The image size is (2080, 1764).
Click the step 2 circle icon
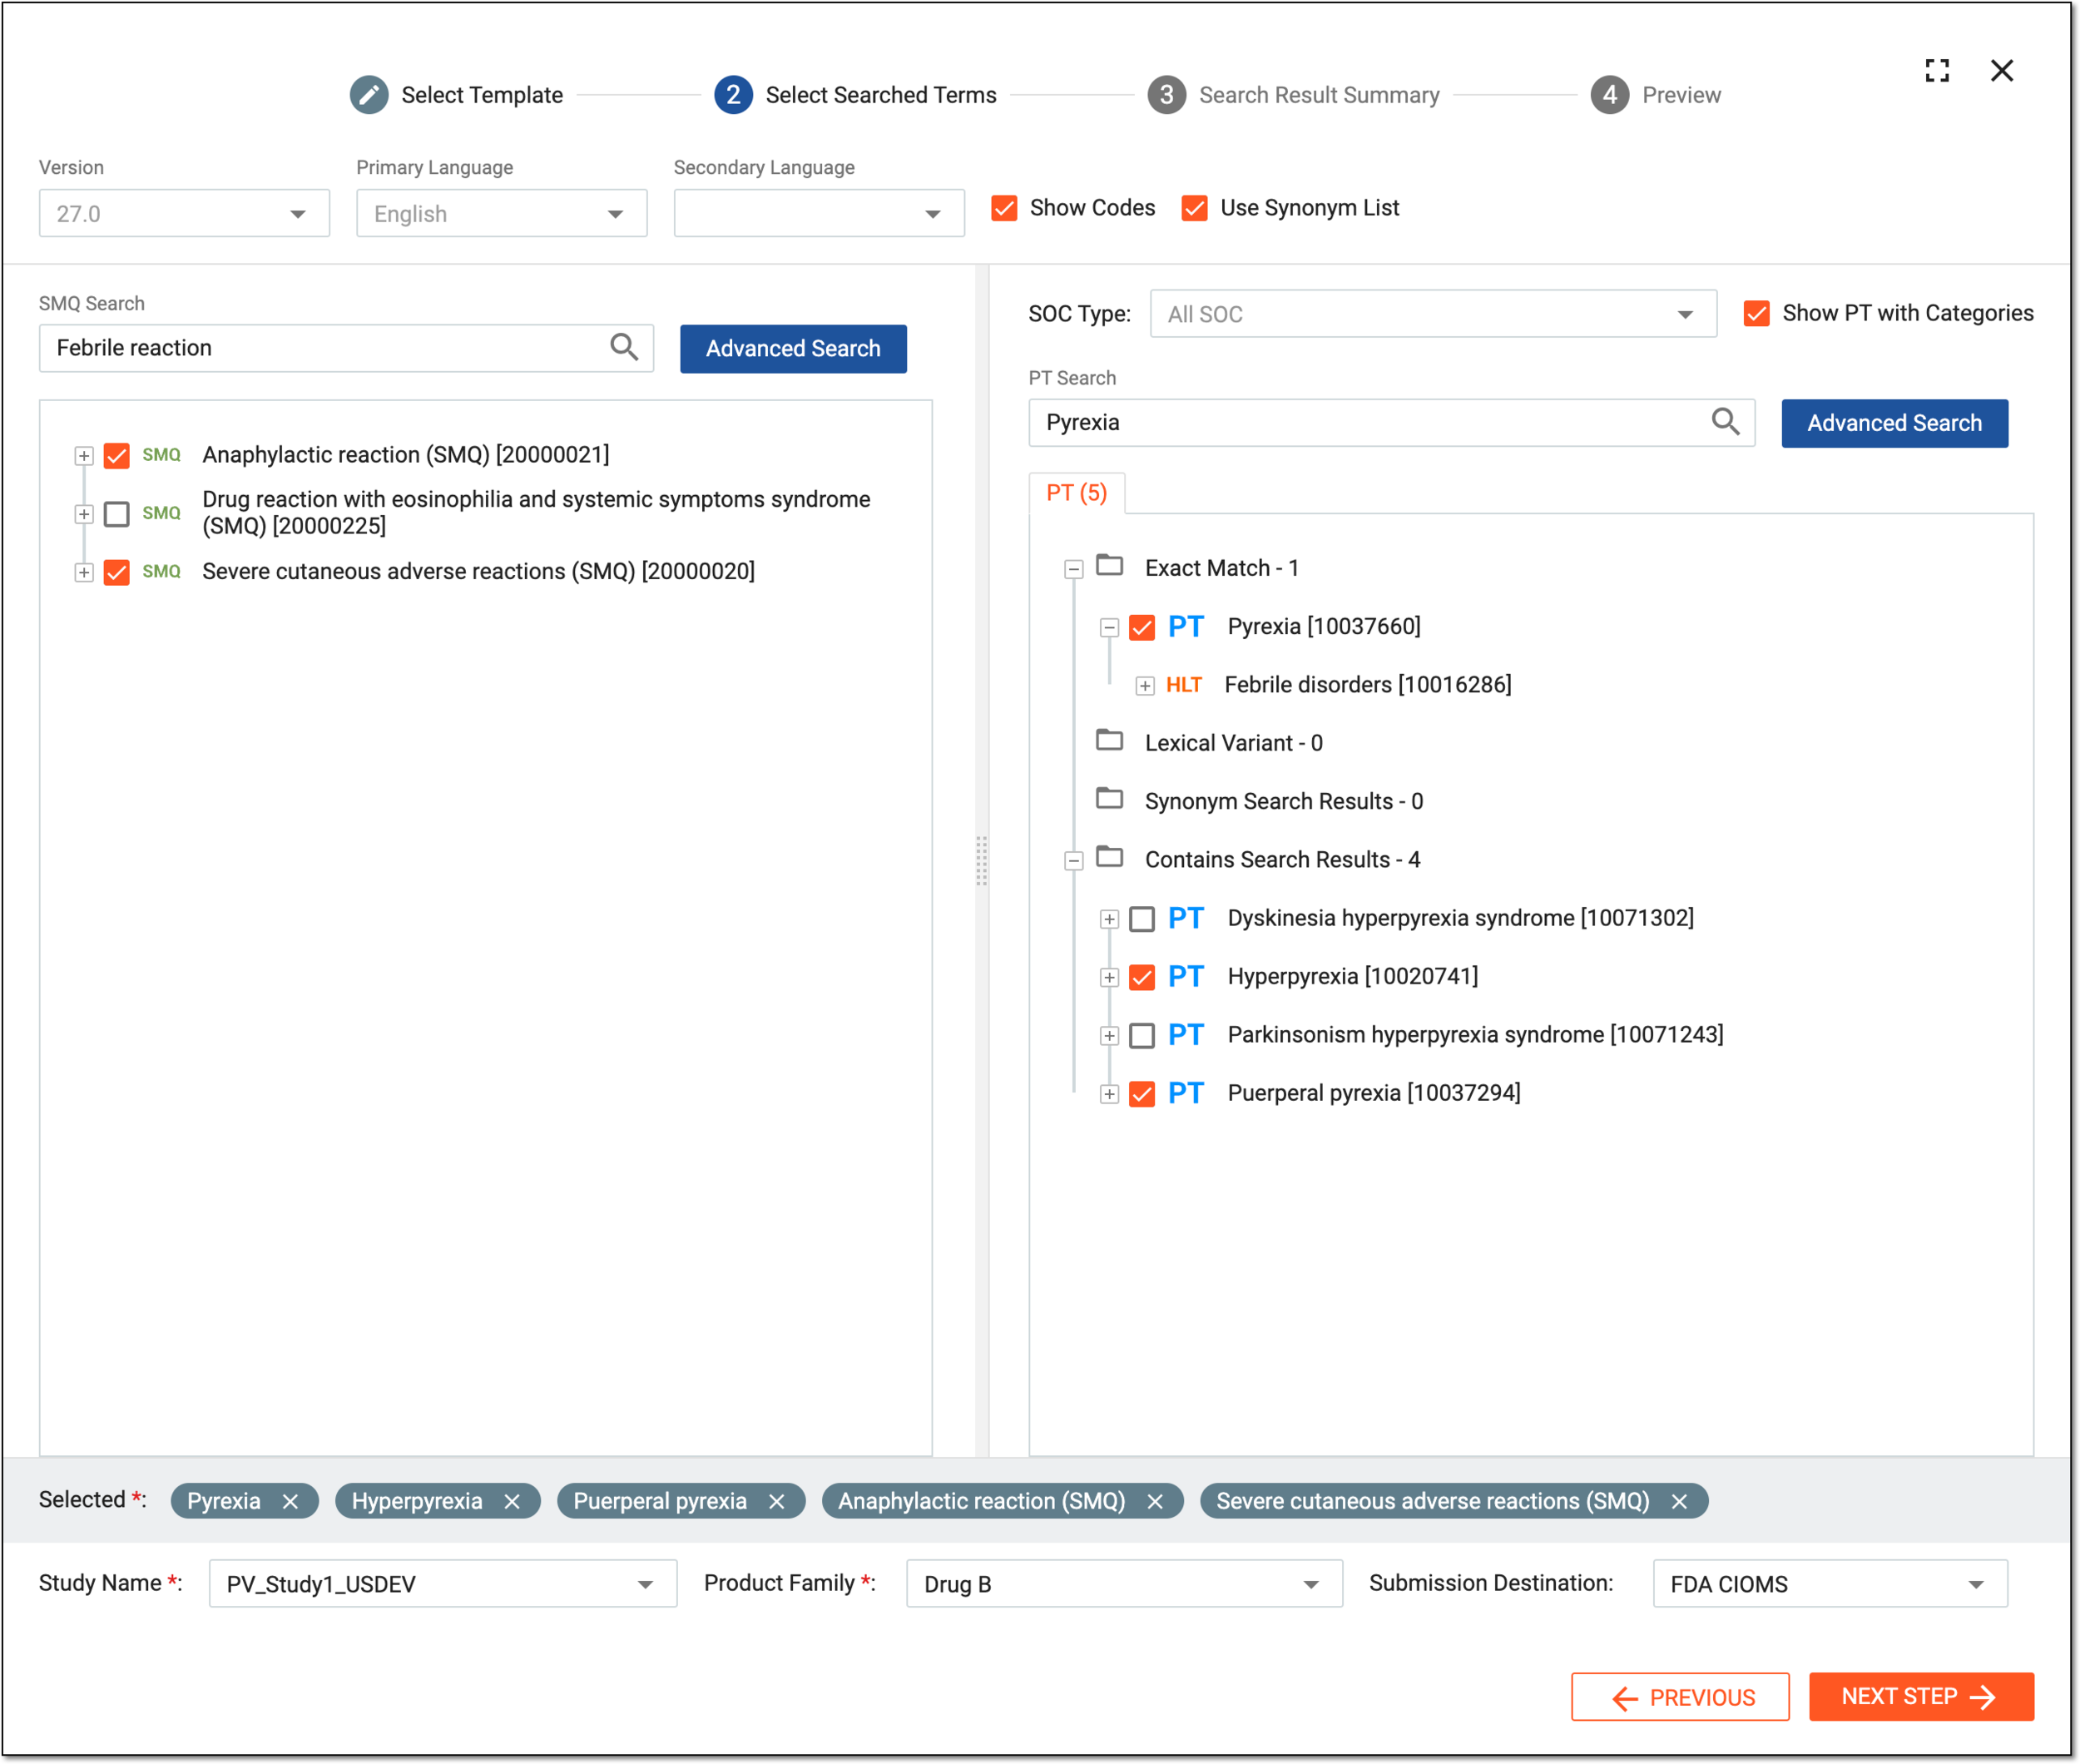tap(733, 95)
